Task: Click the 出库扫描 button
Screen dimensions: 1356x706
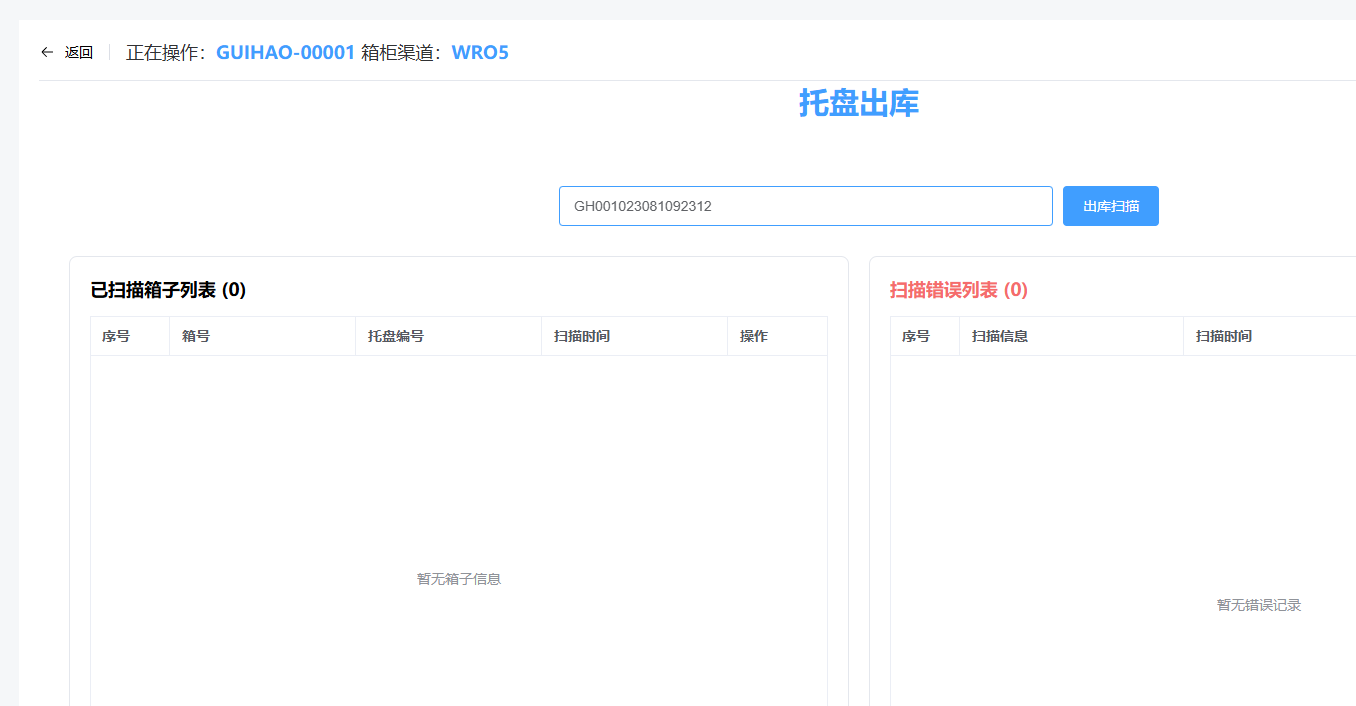Action: point(1110,206)
